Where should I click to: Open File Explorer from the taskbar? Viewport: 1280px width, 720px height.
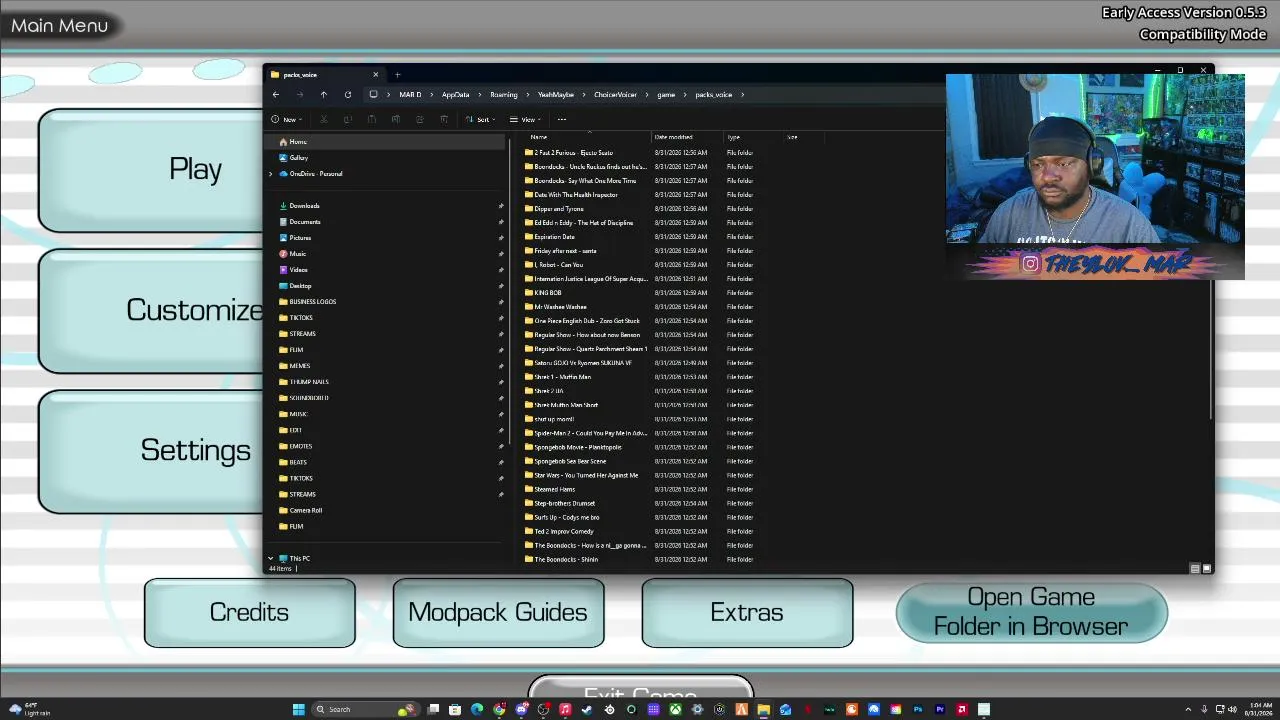[x=763, y=710]
